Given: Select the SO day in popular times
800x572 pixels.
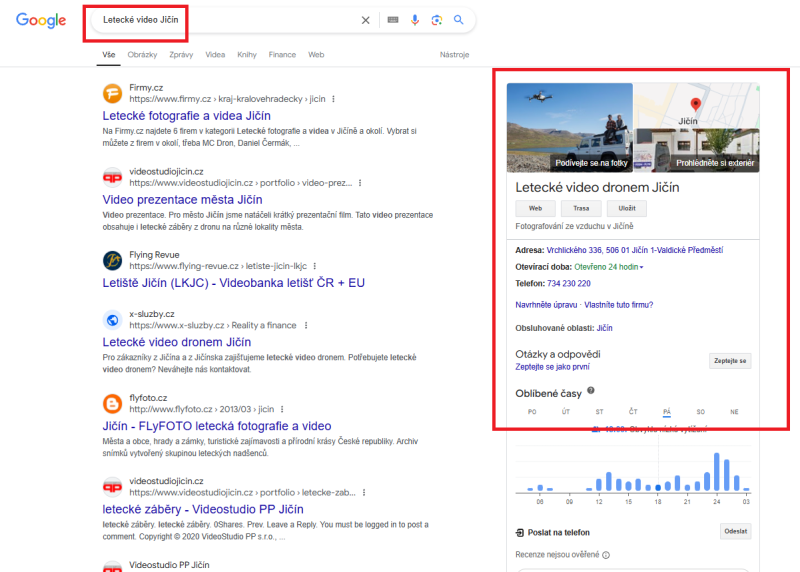Looking at the screenshot, I should point(701,412).
